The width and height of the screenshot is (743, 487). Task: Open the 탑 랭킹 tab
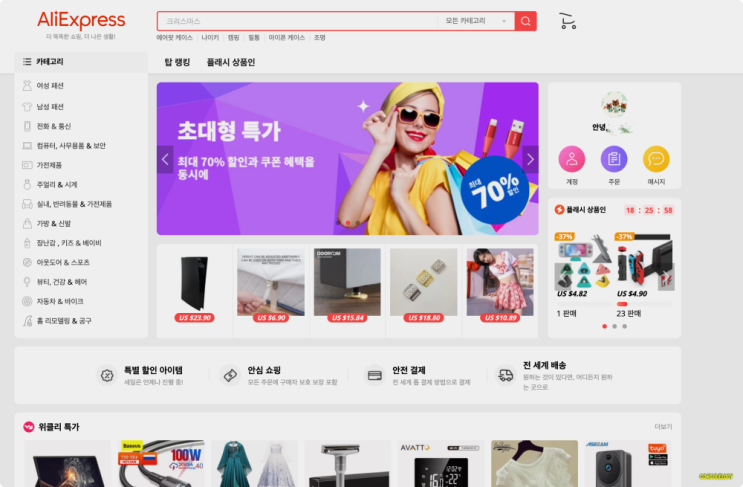[x=177, y=62]
